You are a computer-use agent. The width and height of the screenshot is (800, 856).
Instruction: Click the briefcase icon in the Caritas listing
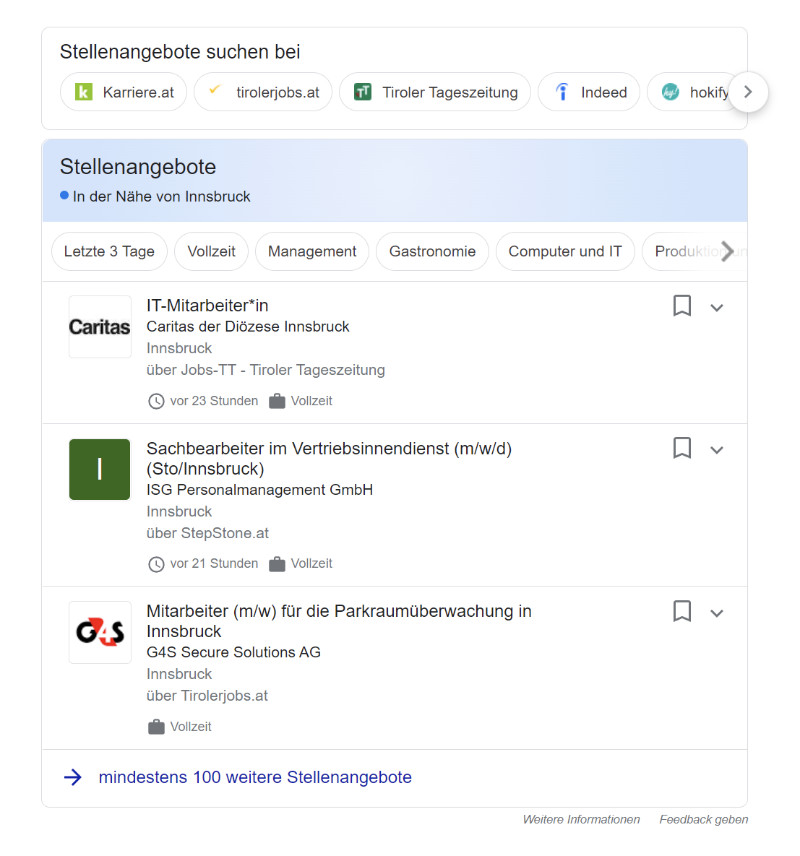[277, 401]
